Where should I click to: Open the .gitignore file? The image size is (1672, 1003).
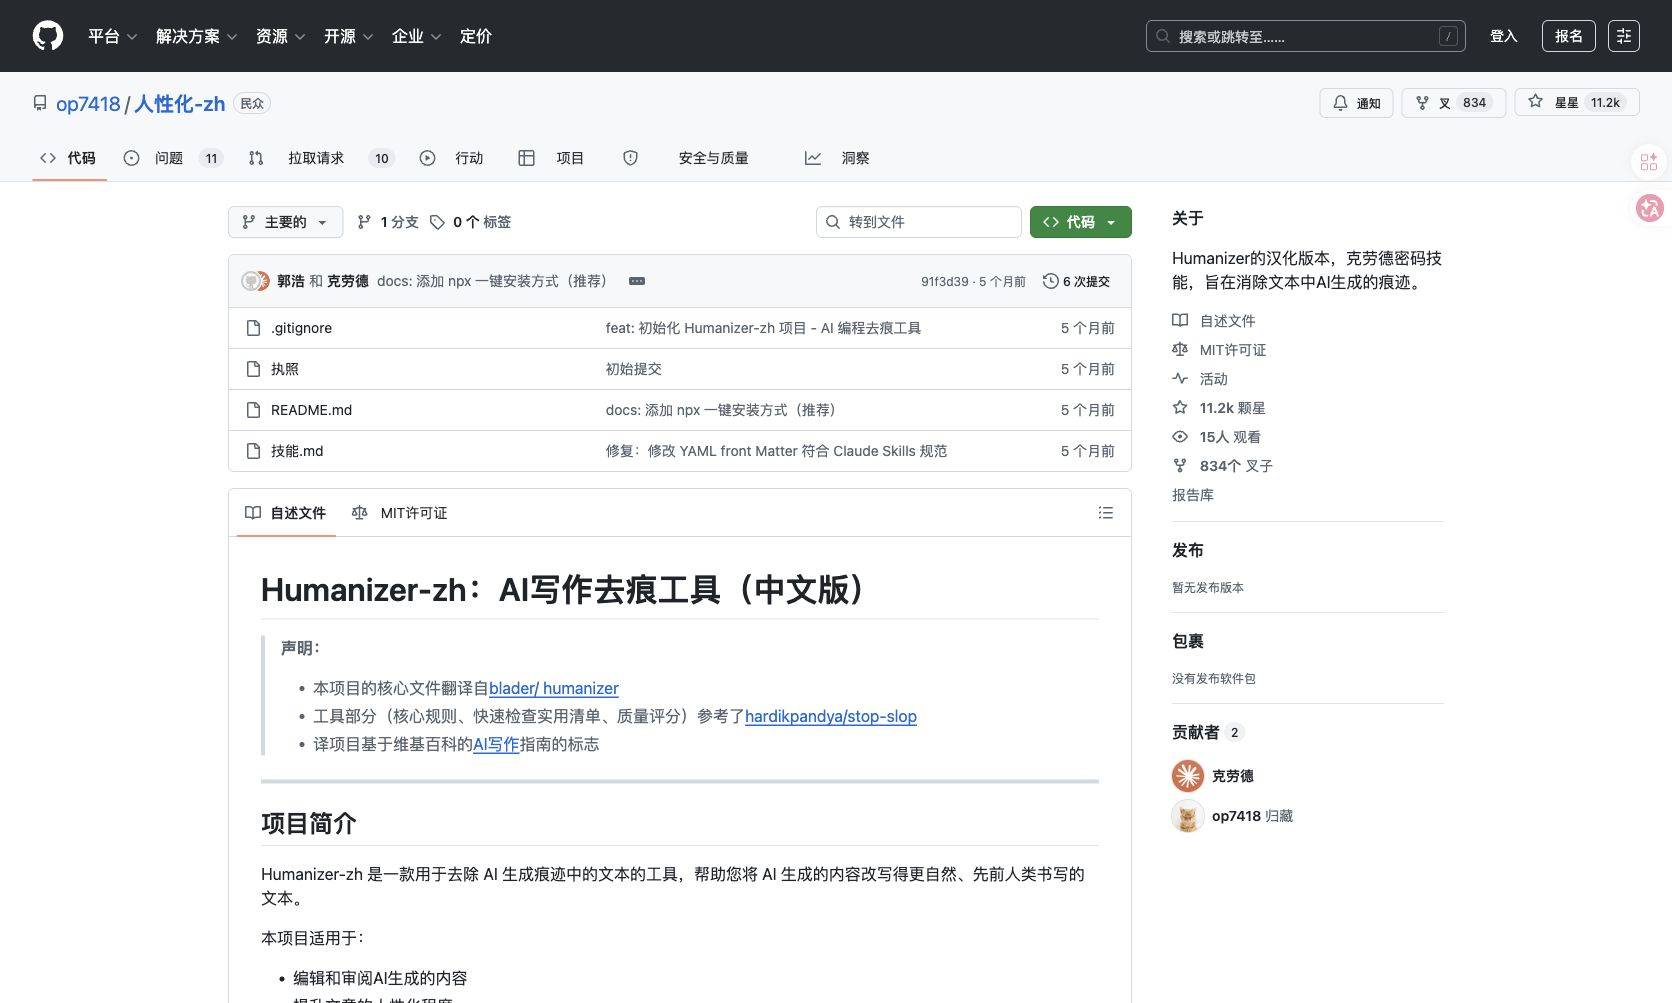(301, 328)
